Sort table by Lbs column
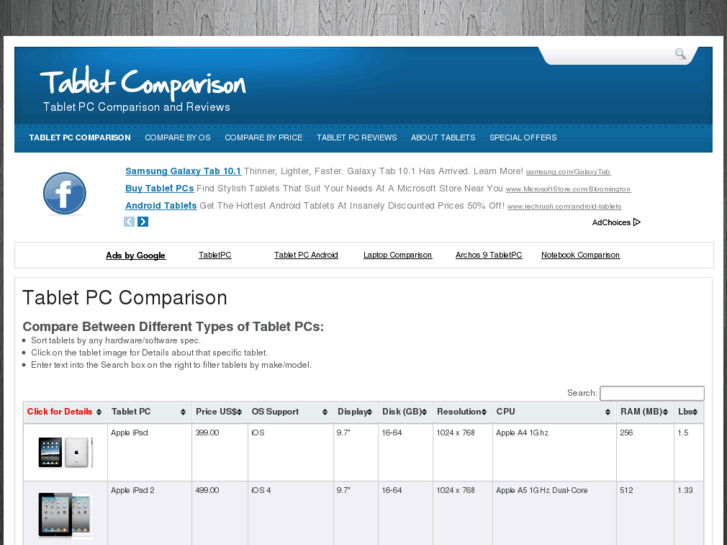 click(x=689, y=412)
